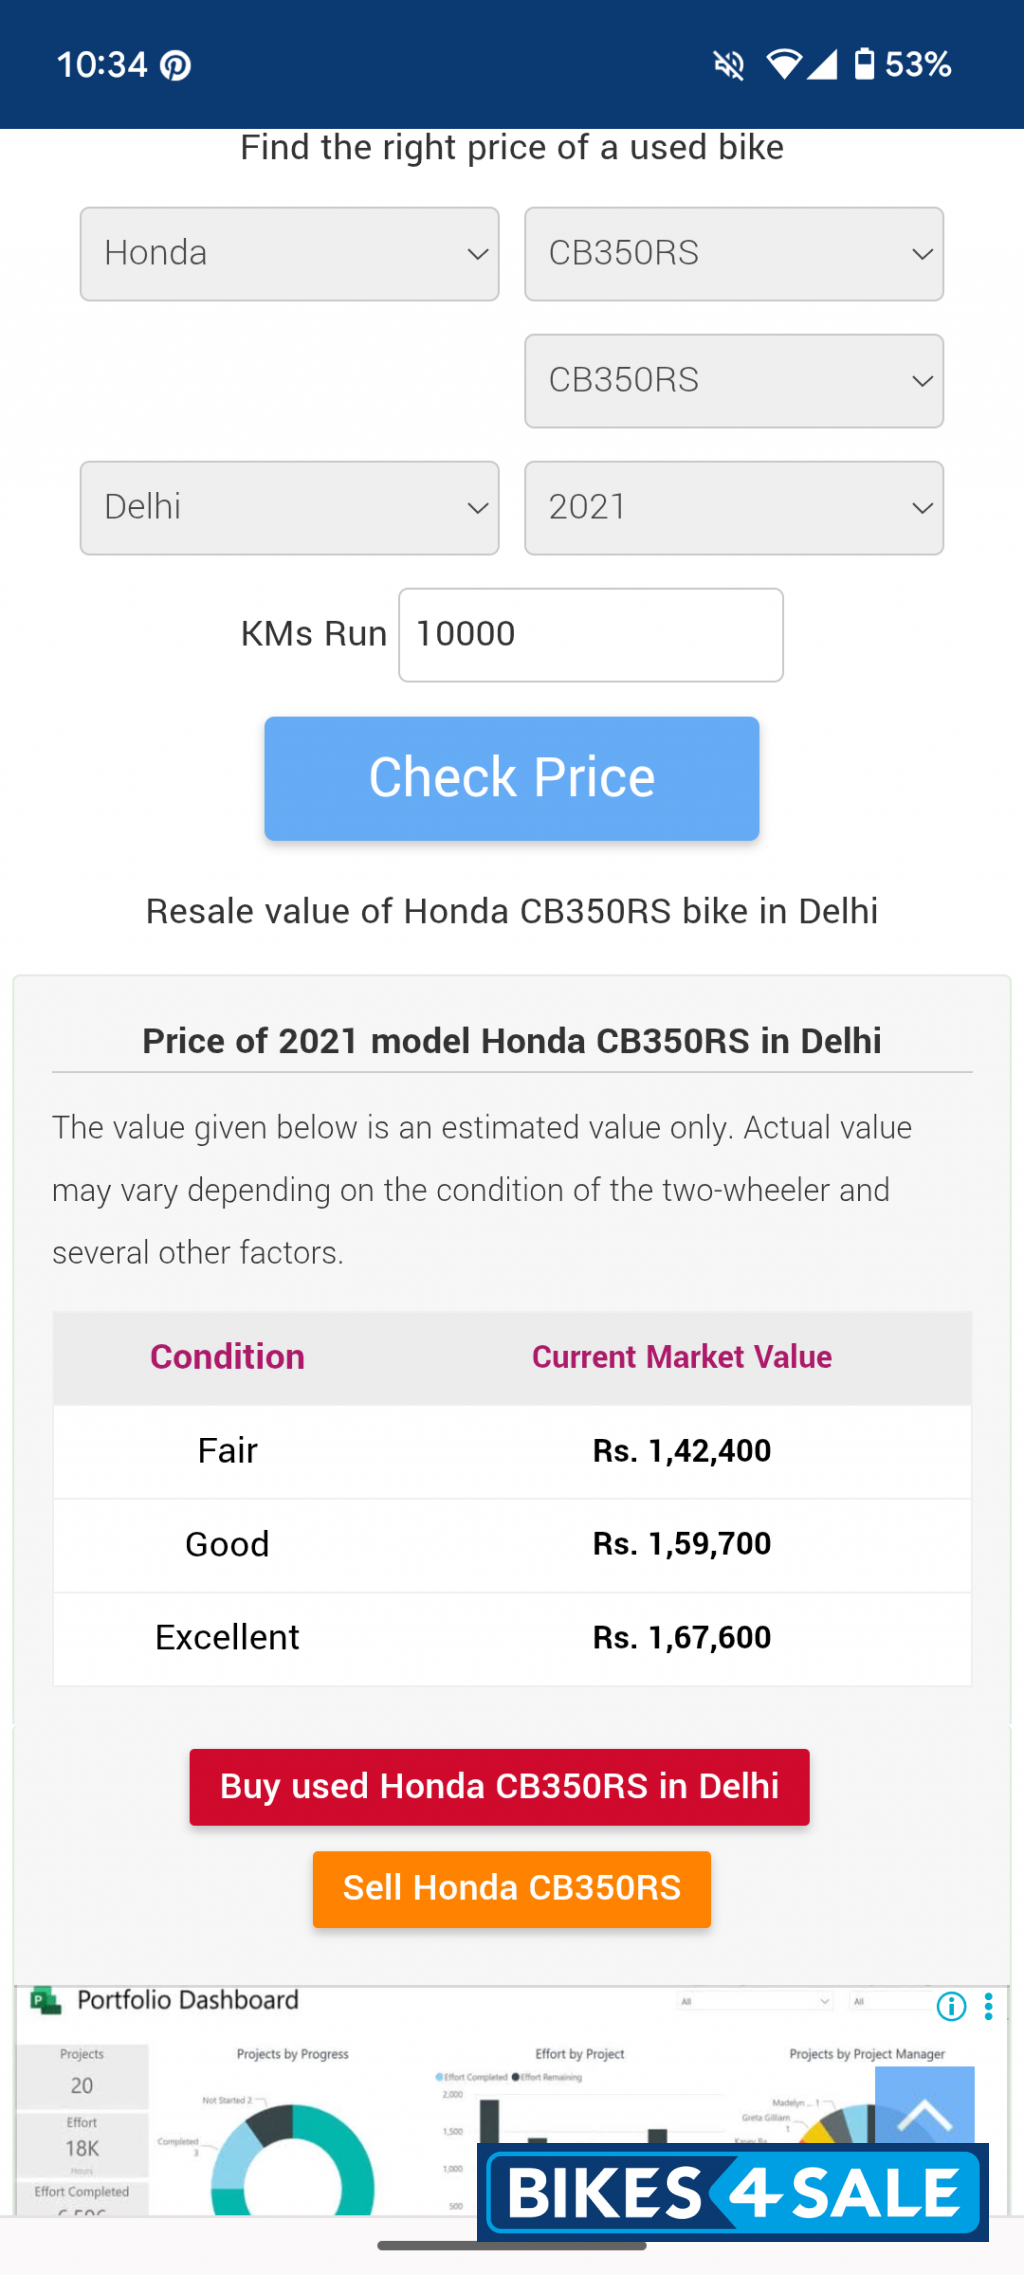Focus the KMs Run input field
The width and height of the screenshot is (1024, 2275).
coord(590,635)
